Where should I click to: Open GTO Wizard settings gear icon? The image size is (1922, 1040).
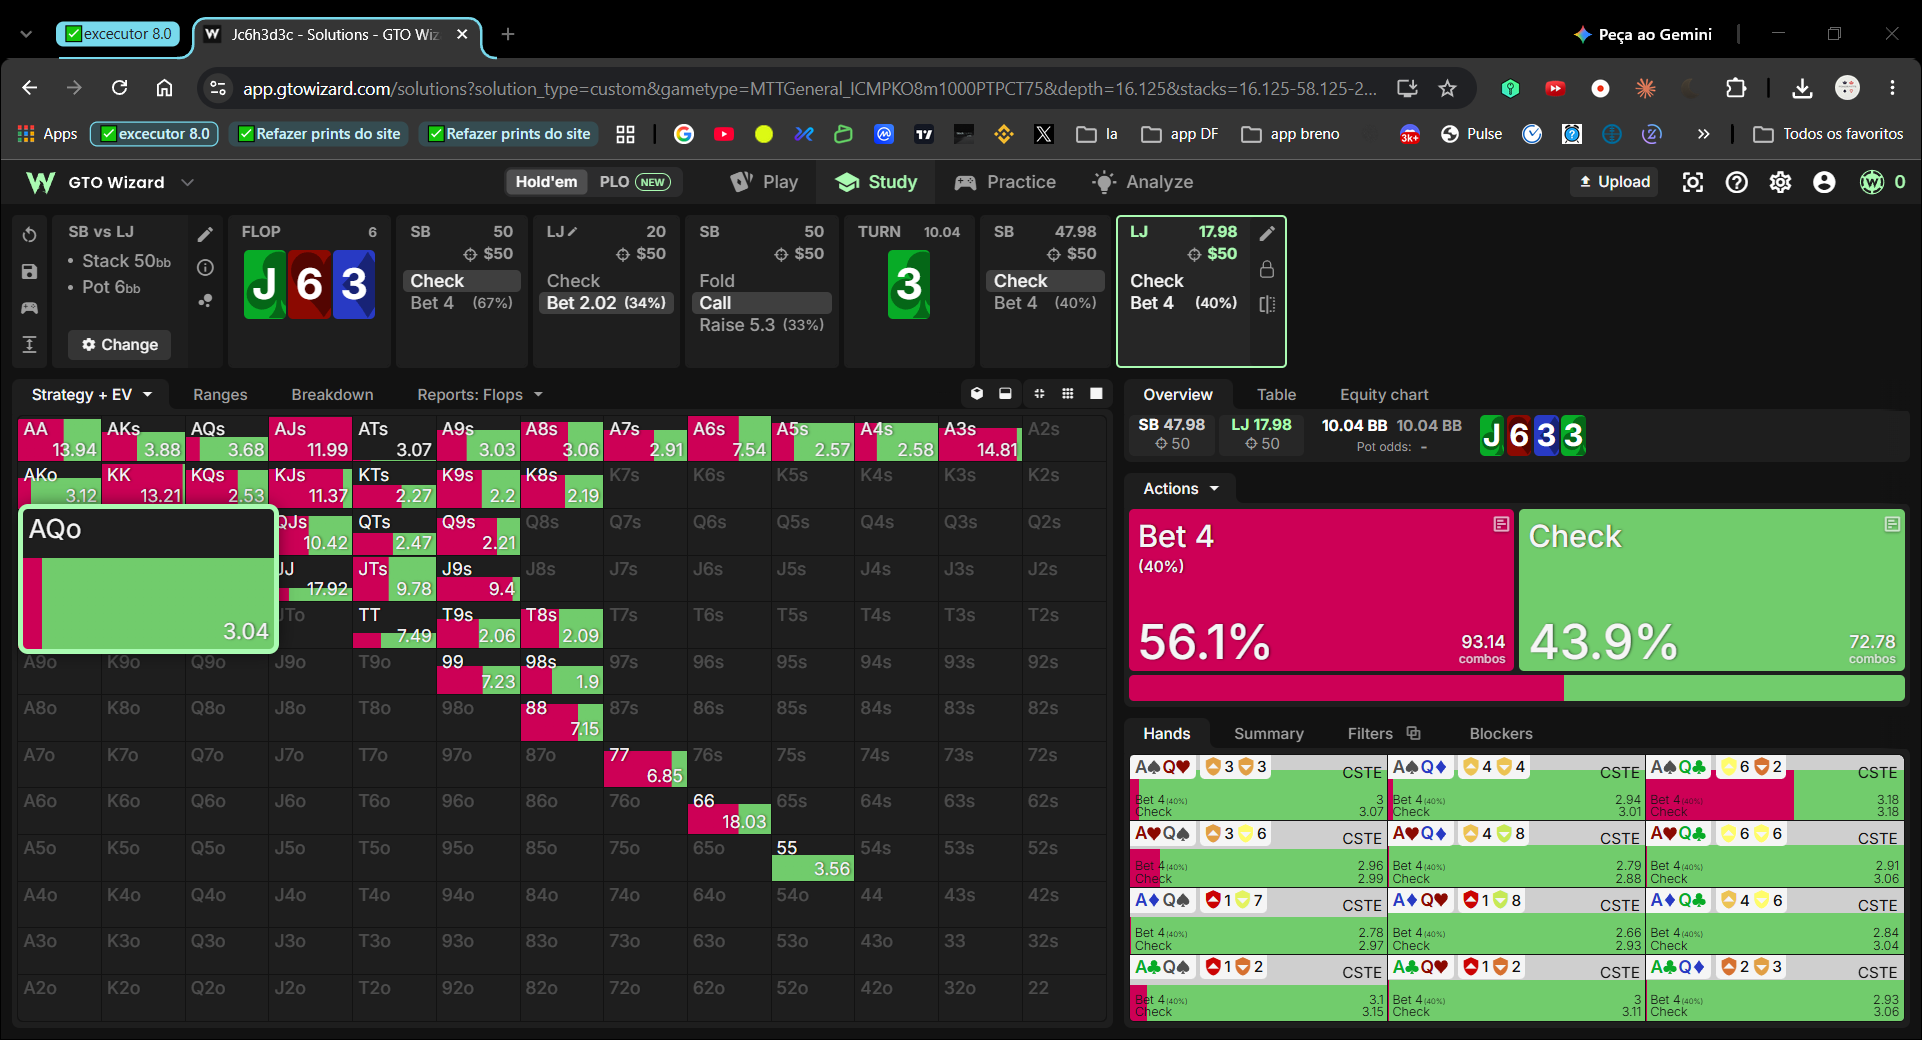tap(1781, 182)
